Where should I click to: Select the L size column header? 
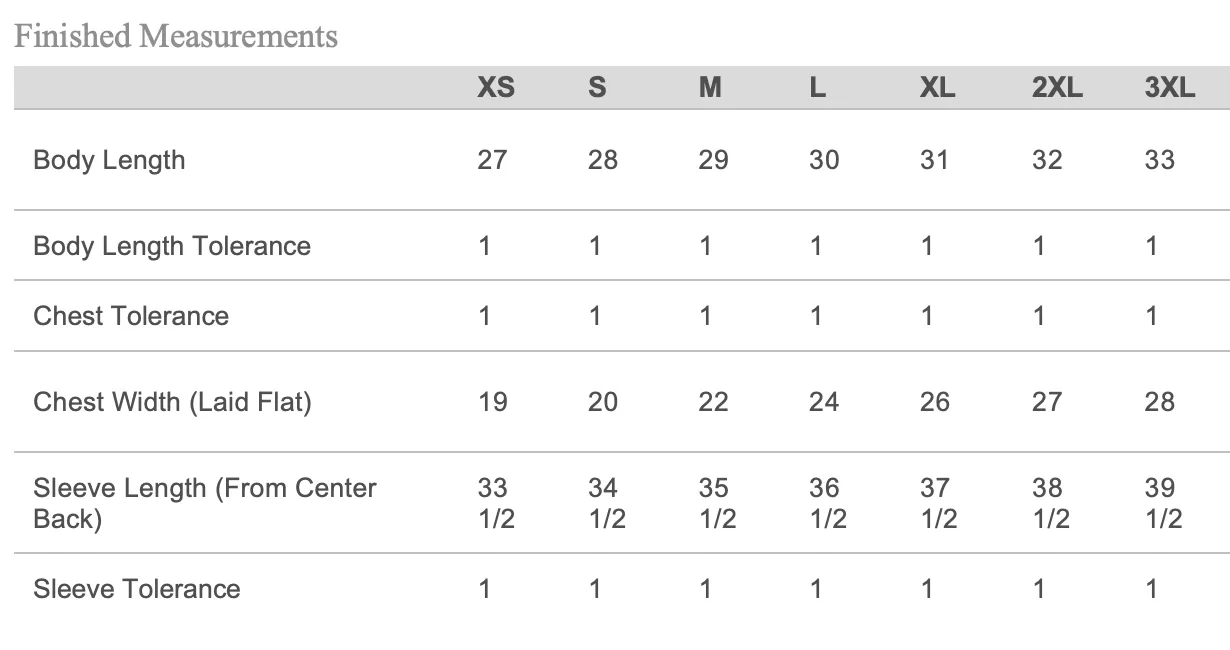click(x=817, y=88)
